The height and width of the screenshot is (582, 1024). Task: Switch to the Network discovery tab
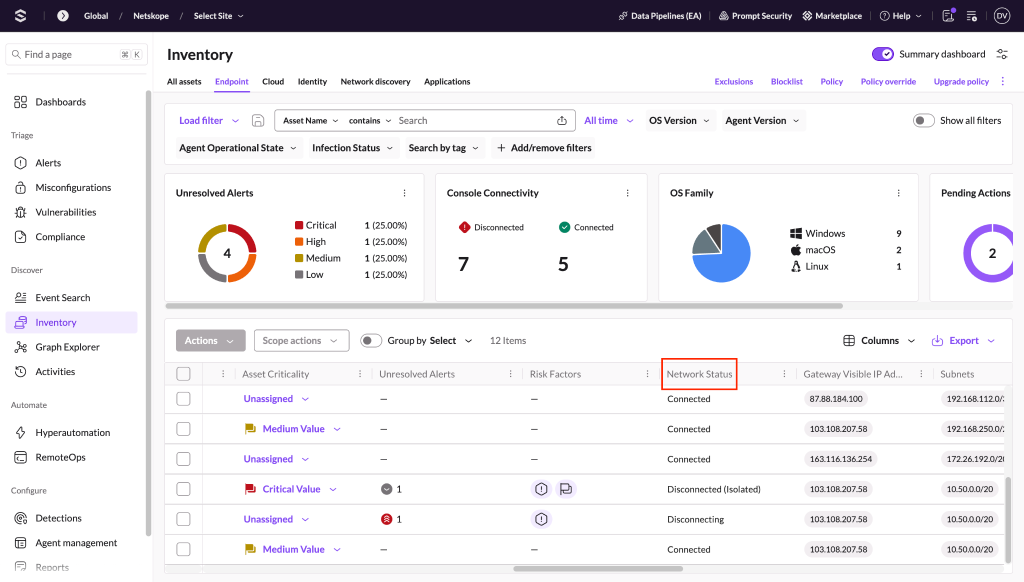[376, 82]
